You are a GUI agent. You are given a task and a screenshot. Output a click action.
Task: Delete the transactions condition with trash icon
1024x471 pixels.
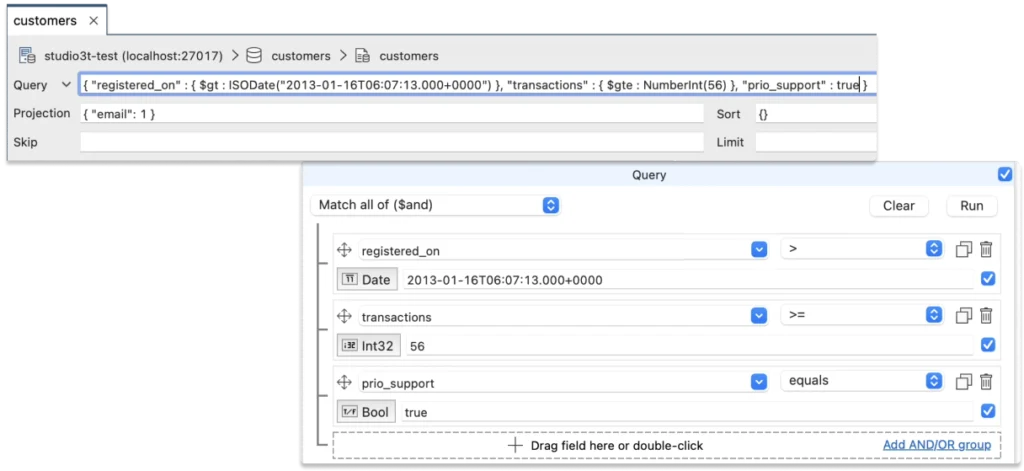click(x=986, y=315)
